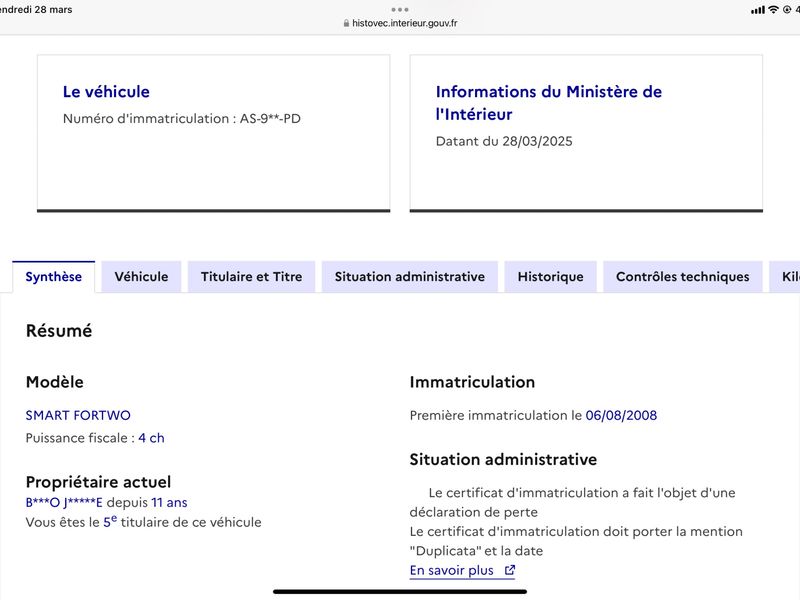This screenshot has width=800, height=600.
Task: Click the Résumé section heading
Action: tap(59, 331)
